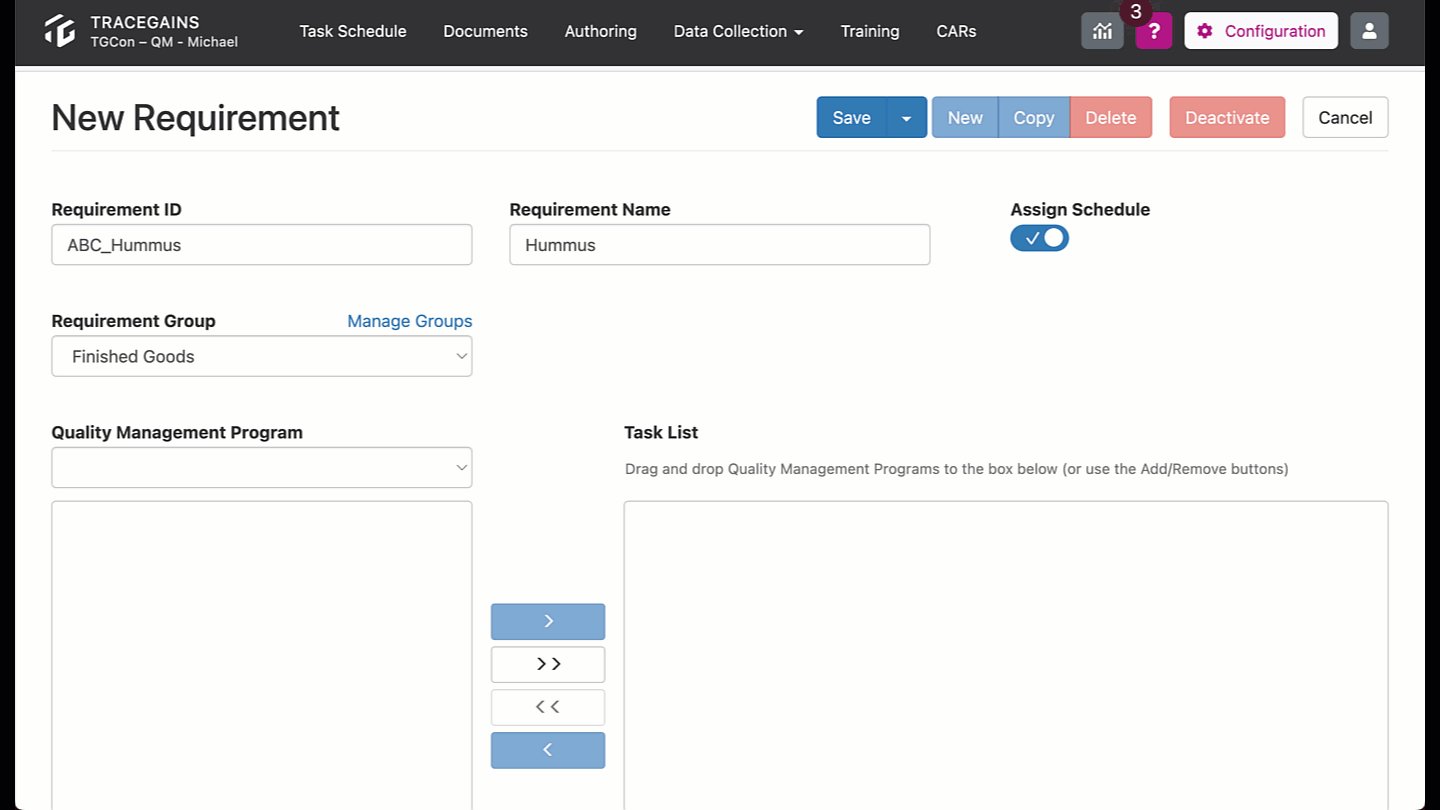Open the user profile icon
Viewport: 1440px width, 810px height.
(1369, 31)
